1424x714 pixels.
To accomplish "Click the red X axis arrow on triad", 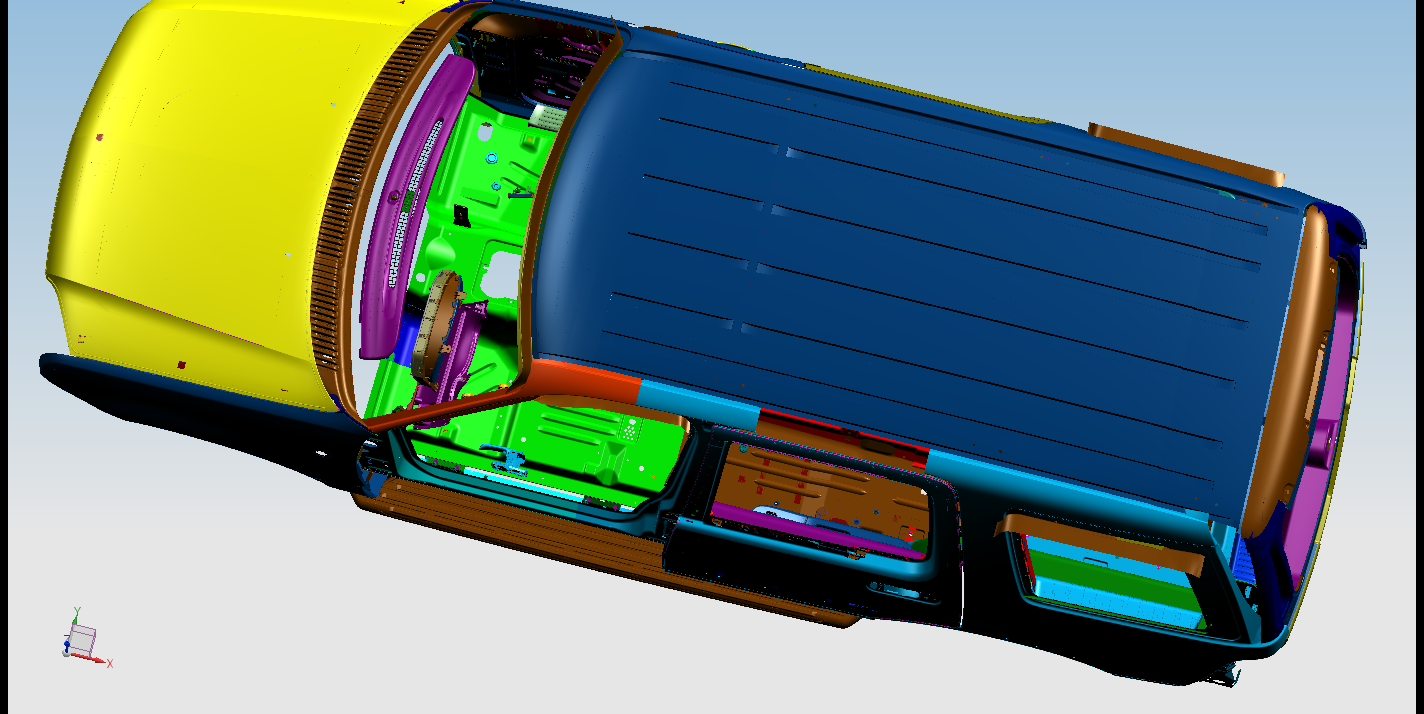I will (102, 660).
